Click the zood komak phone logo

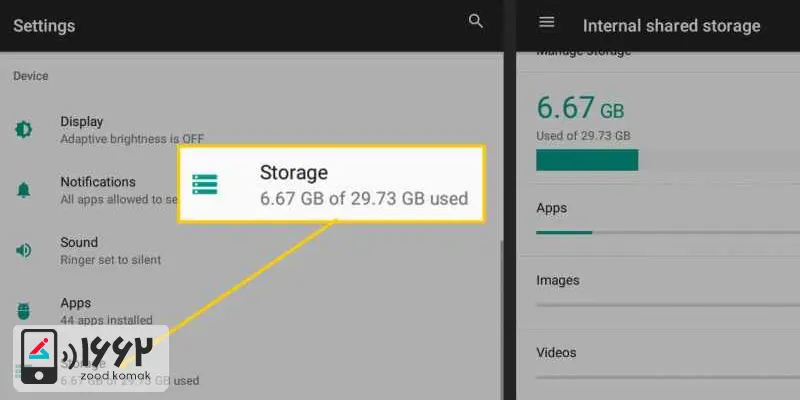[x=39, y=356]
